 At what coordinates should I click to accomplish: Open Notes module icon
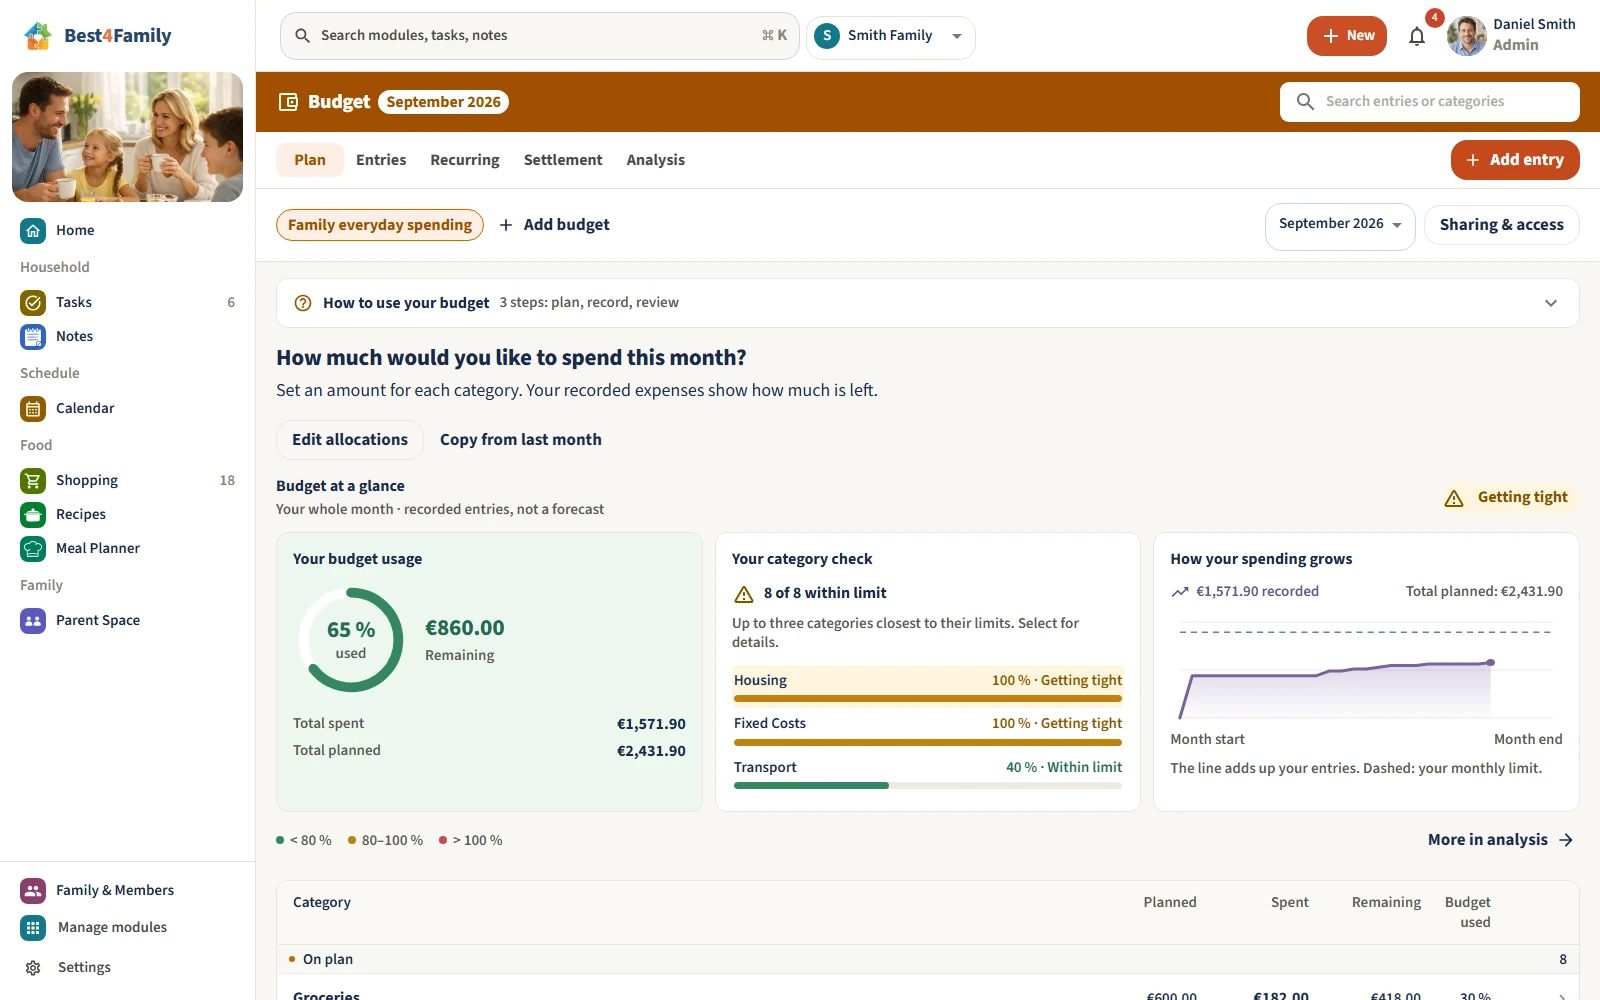point(33,337)
